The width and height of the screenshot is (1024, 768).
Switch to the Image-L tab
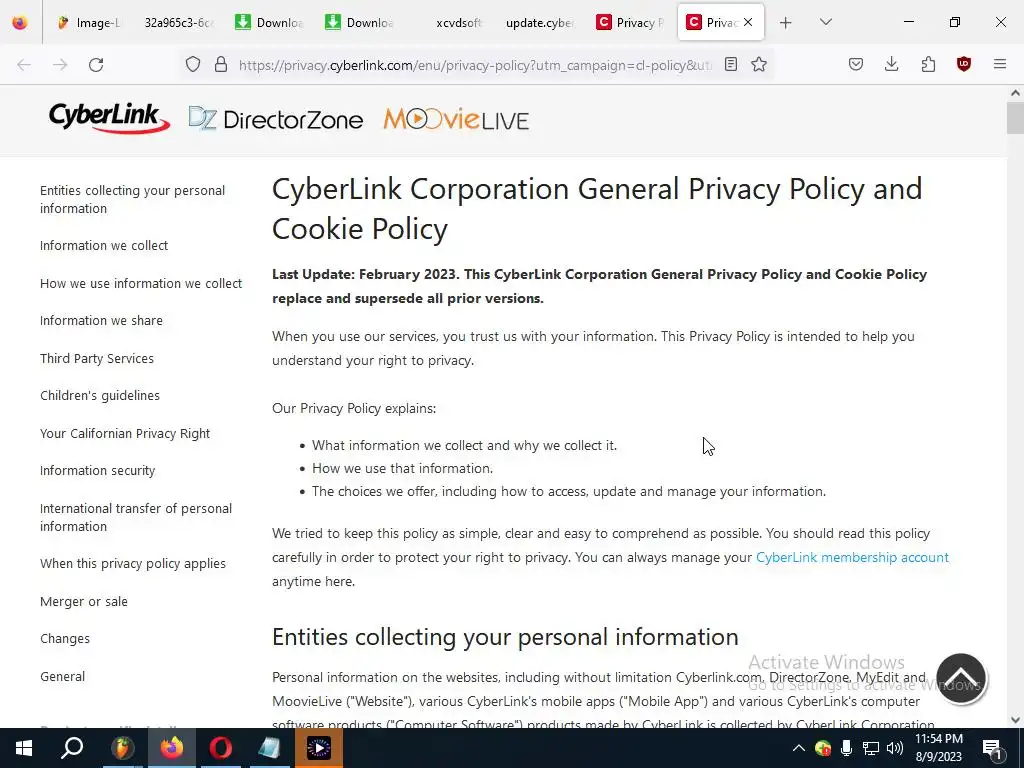(89, 23)
